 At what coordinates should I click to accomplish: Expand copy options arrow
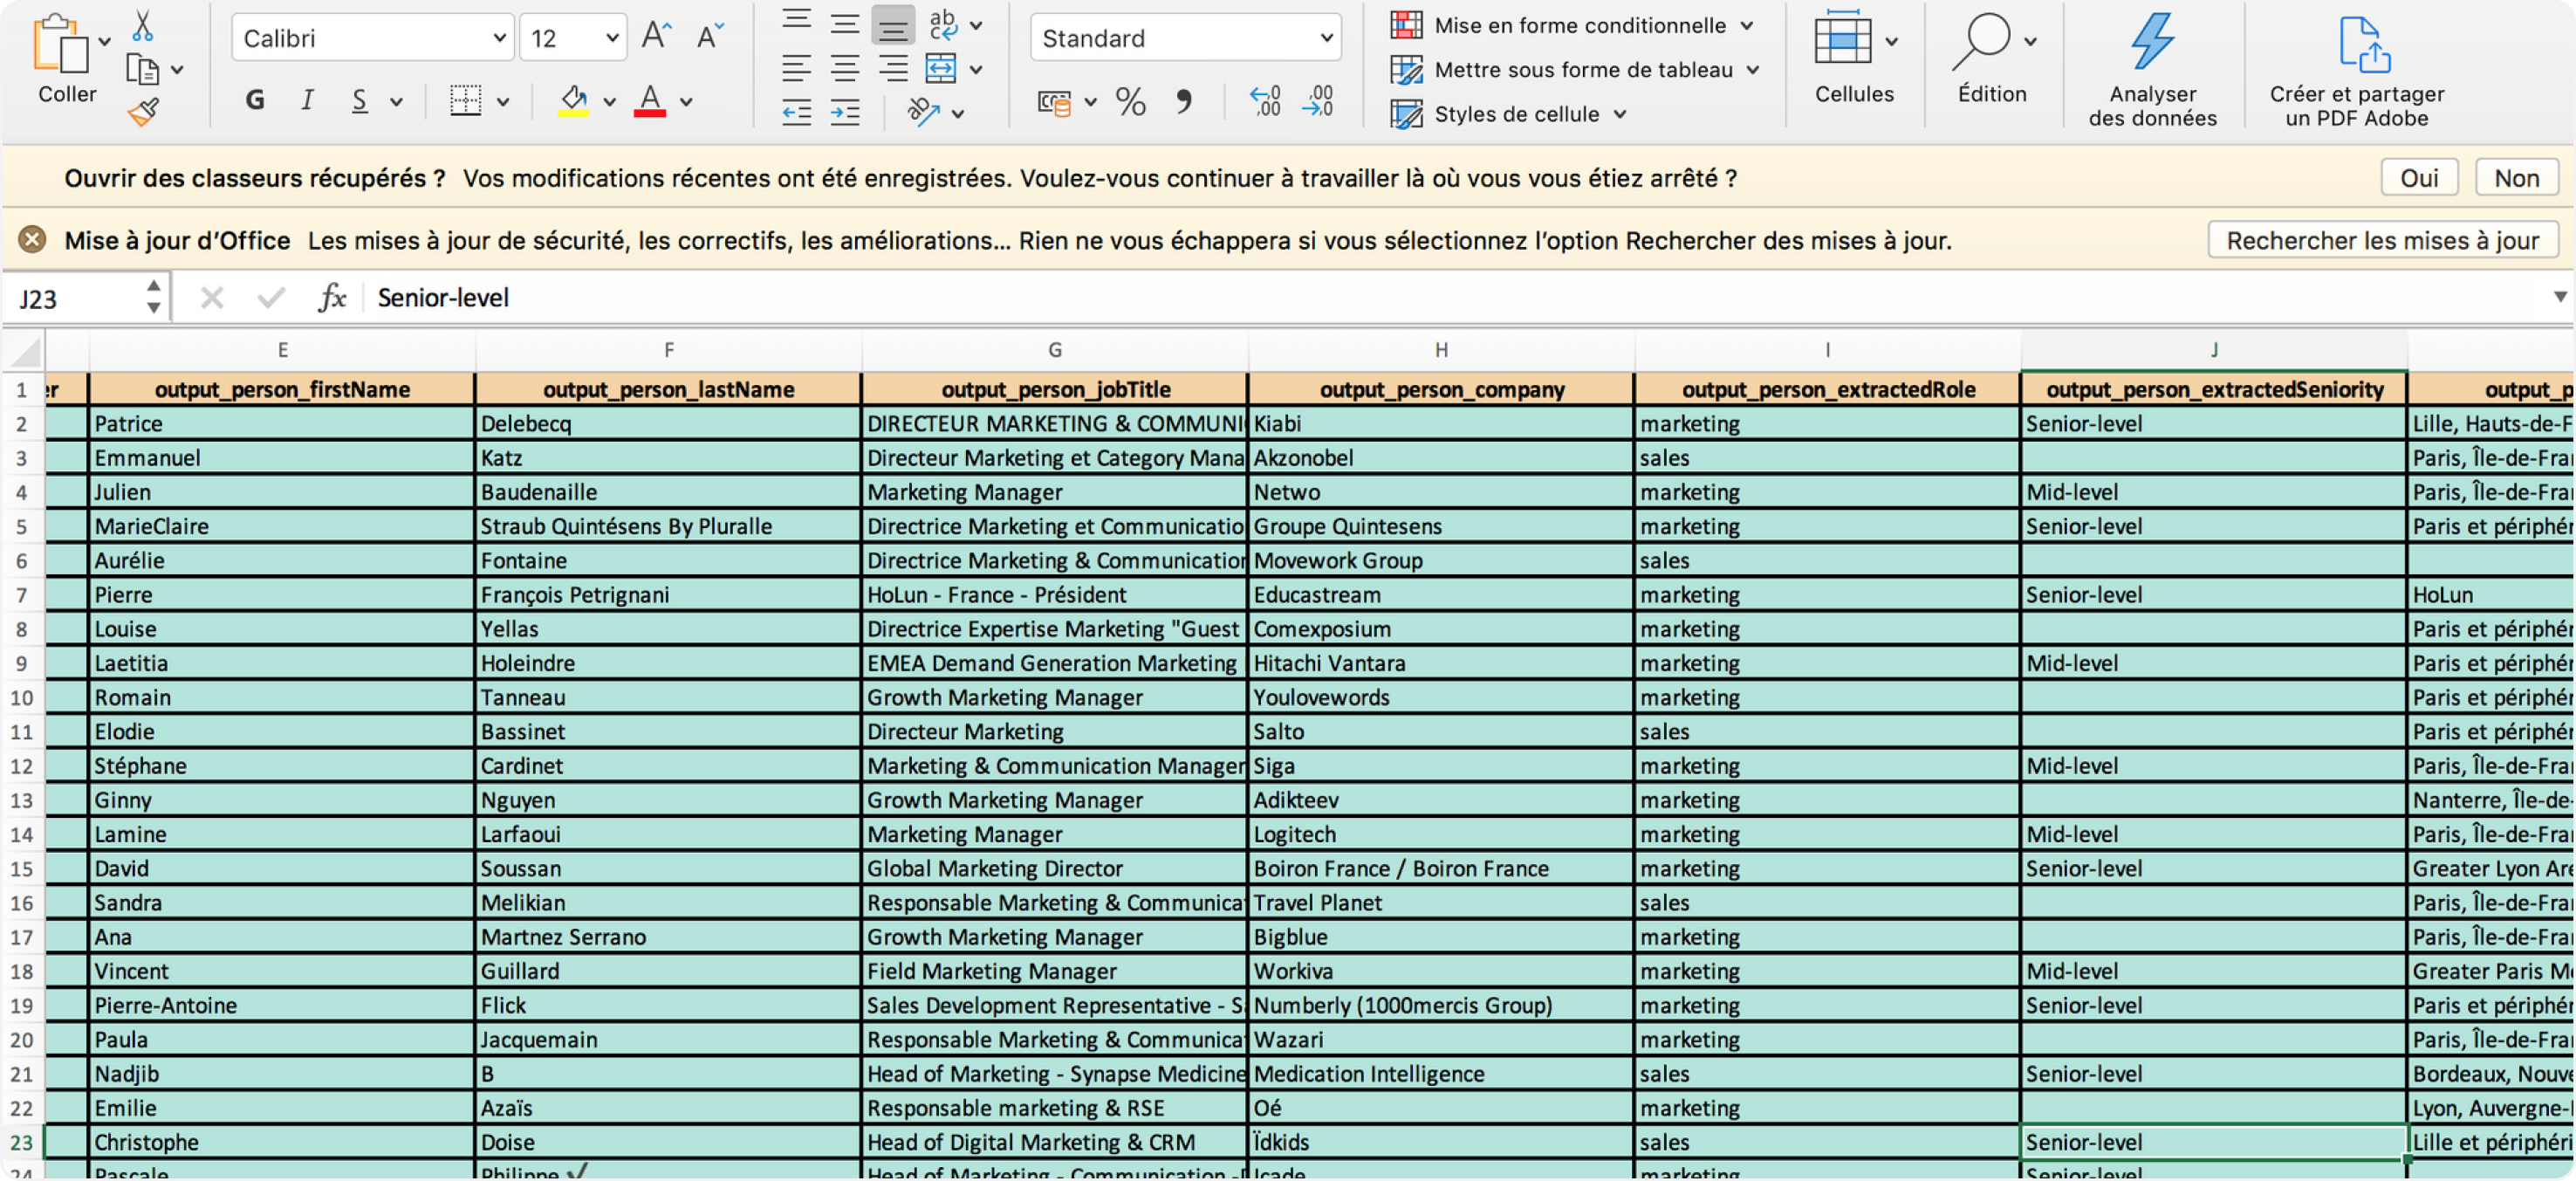(177, 70)
